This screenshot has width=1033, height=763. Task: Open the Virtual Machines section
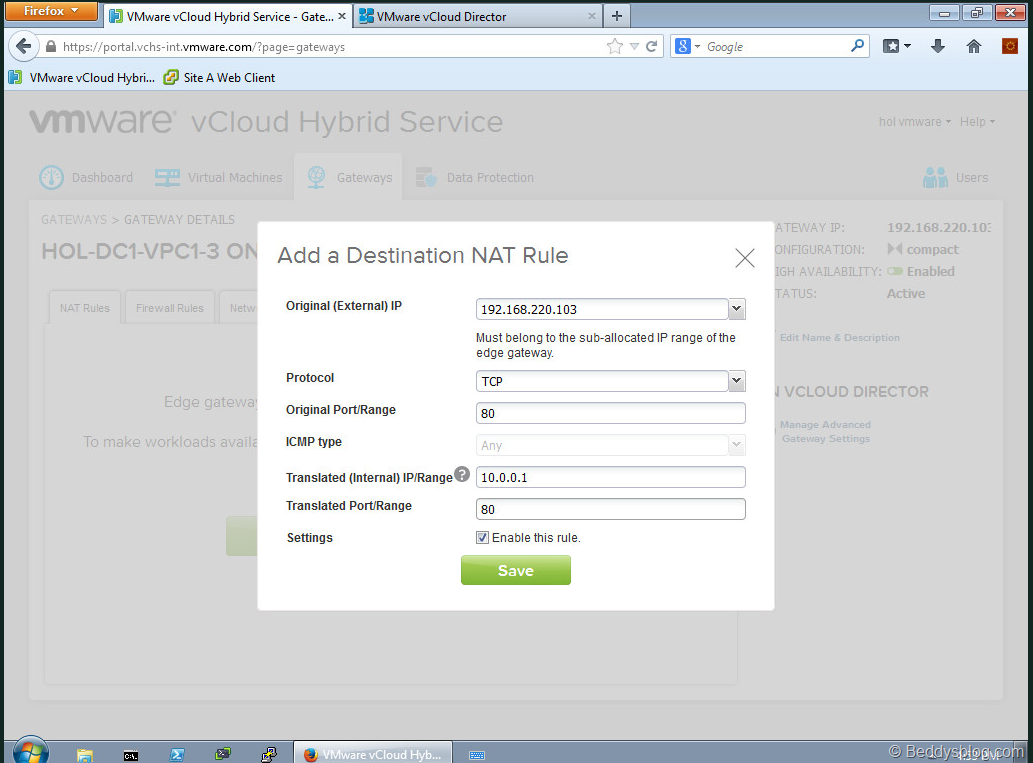click(219, 177)
